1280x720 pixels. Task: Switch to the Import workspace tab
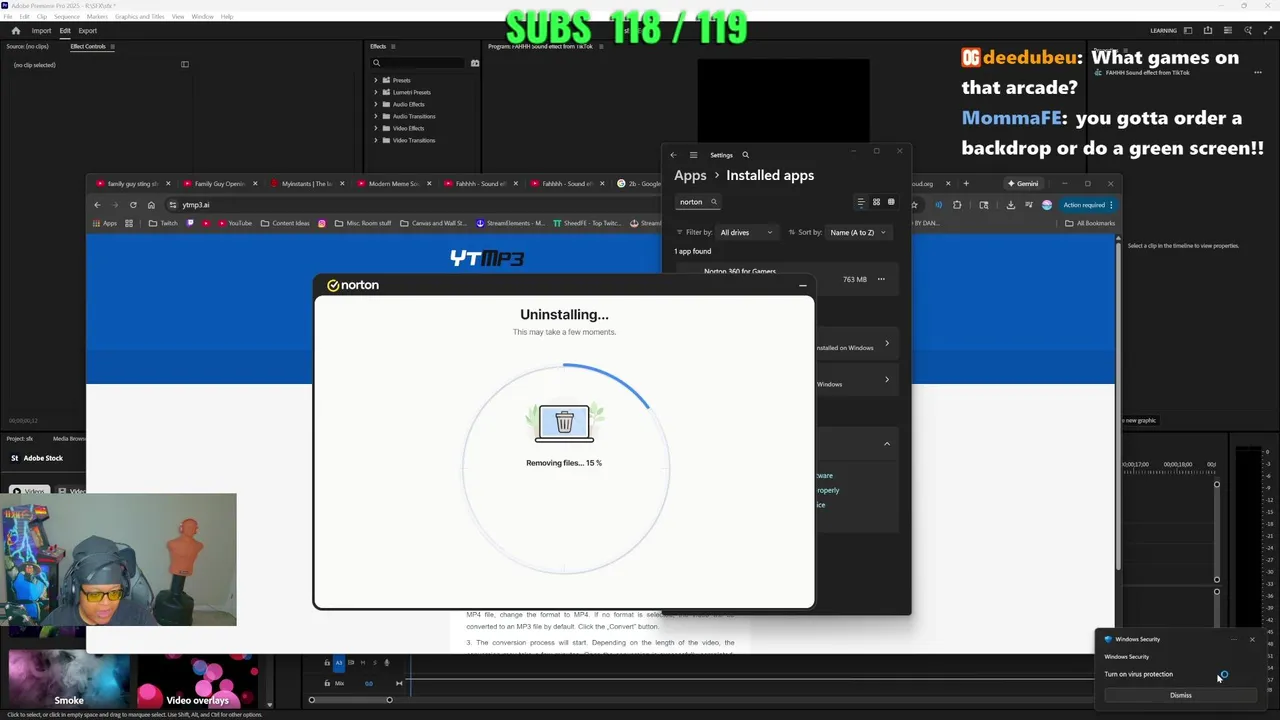[x=41, y=31]
